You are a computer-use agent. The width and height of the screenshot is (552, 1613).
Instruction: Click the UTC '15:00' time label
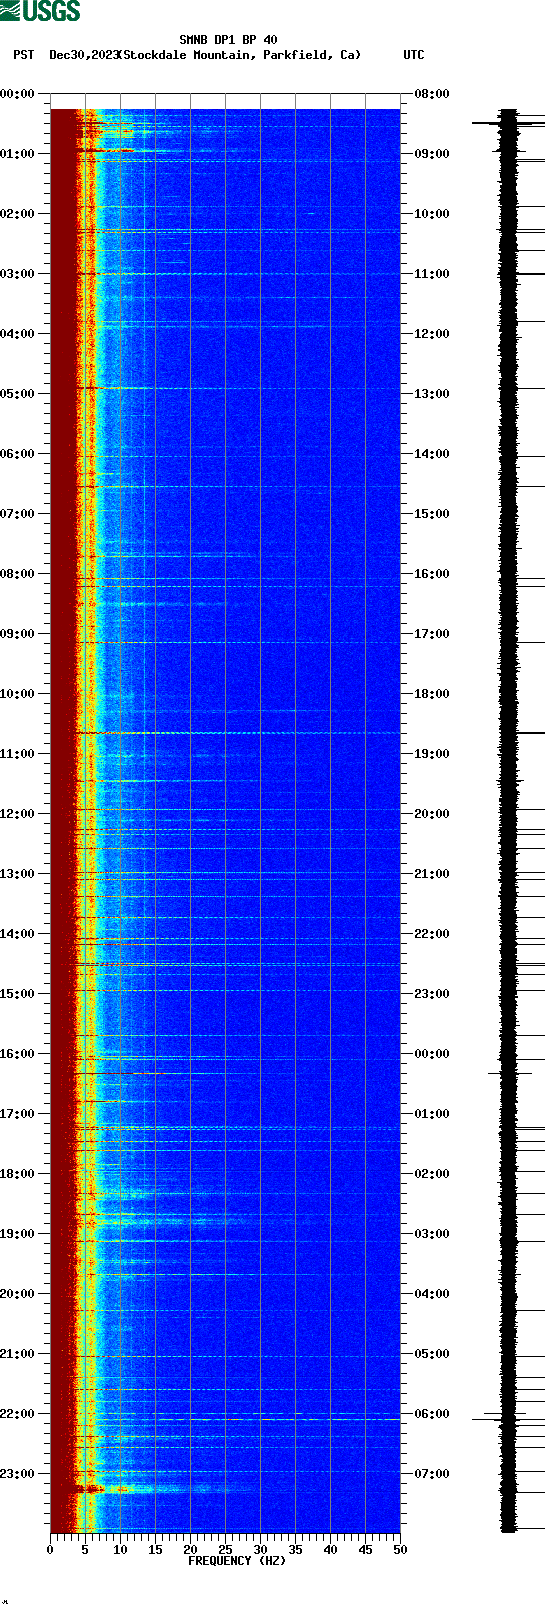coord(432,514)
